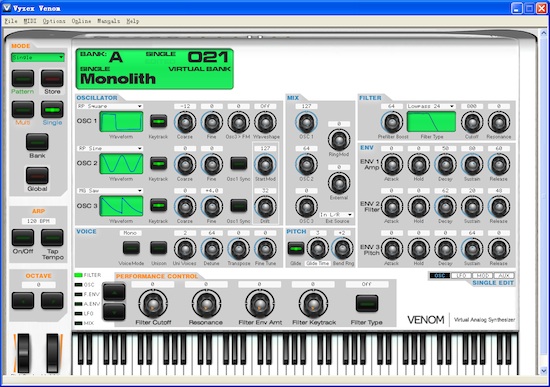550x387 pixels.
Task: Click the filter type curve display
Action: pos(431,121)
